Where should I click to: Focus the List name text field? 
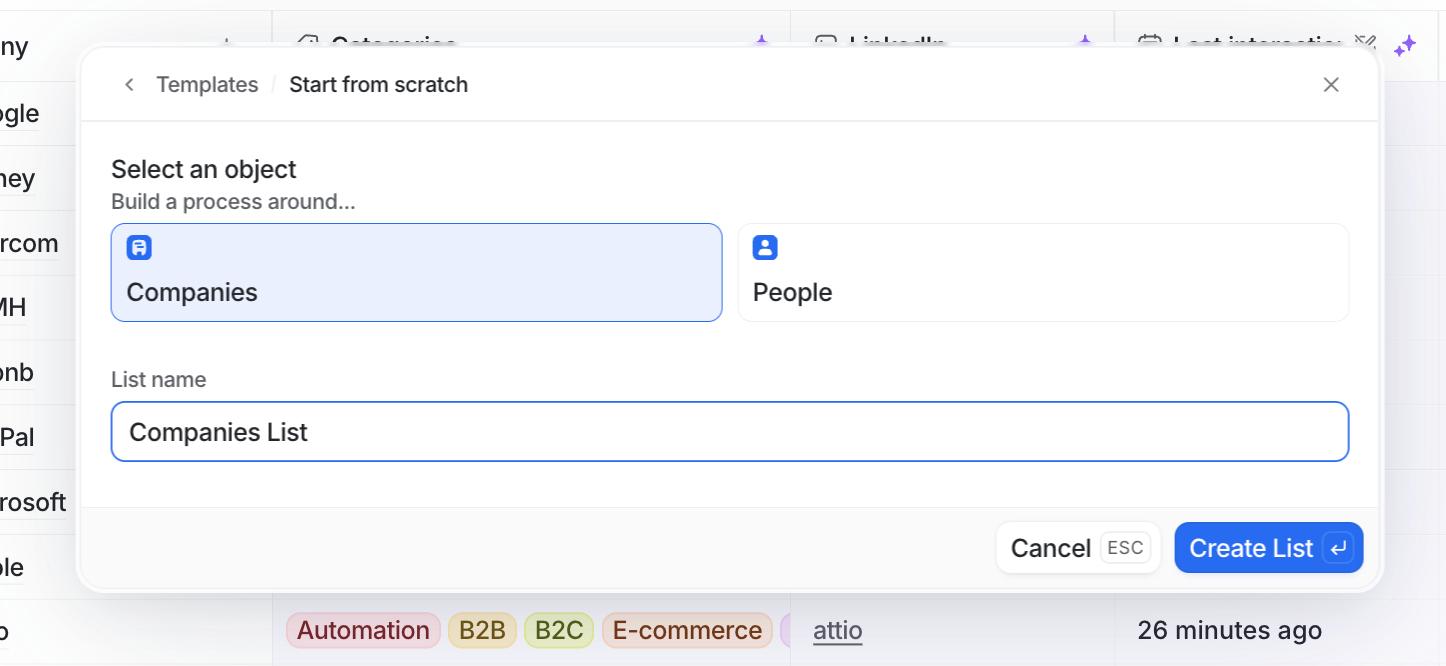tap(729, 432)
